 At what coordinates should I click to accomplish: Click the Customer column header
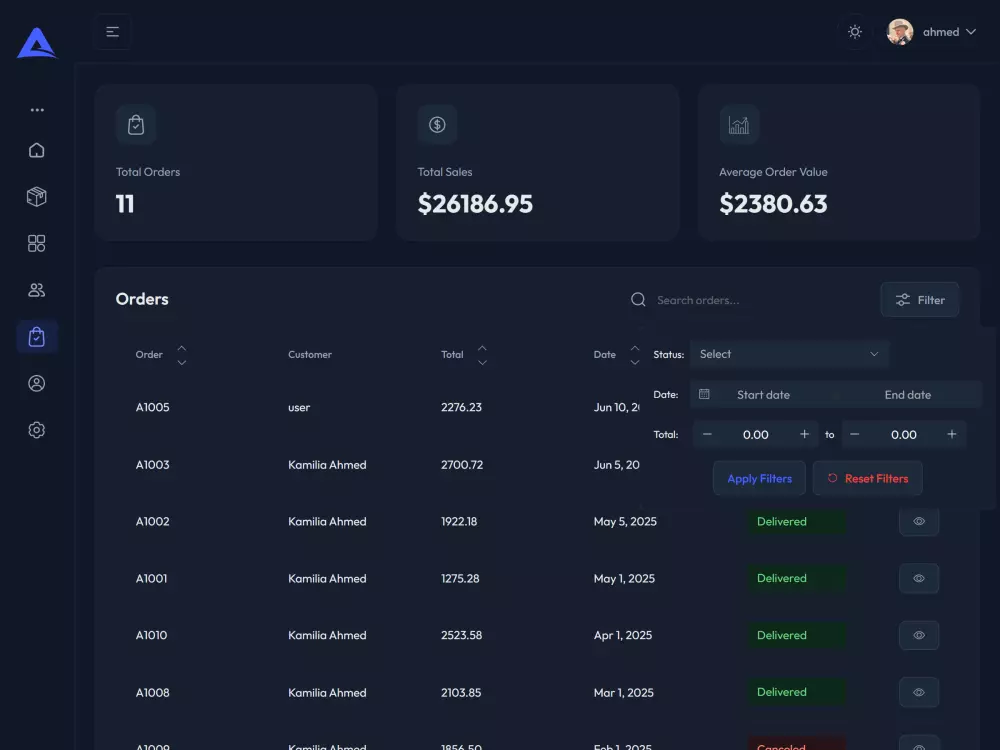tap(310, 355)
